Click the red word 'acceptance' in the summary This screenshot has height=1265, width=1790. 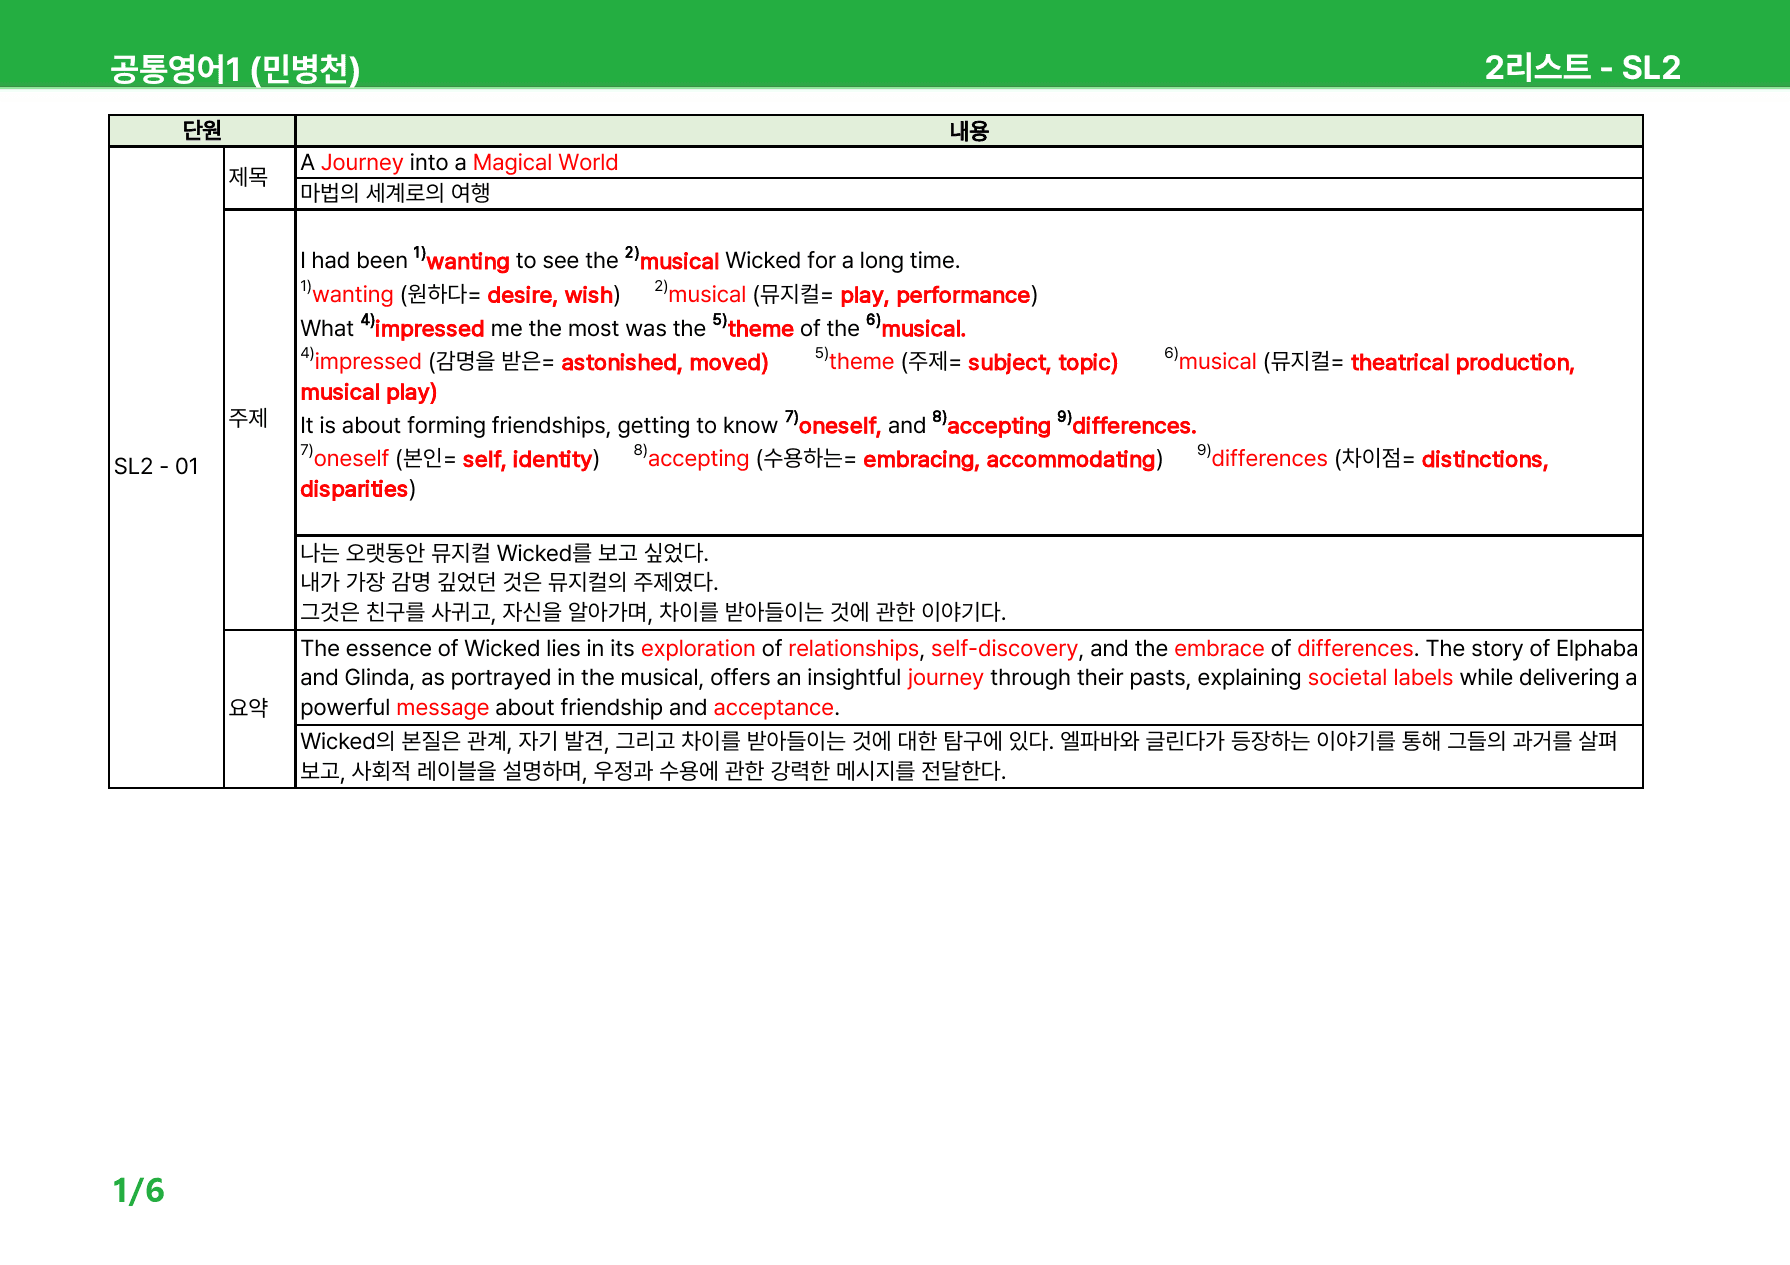[x=773, y=707]
